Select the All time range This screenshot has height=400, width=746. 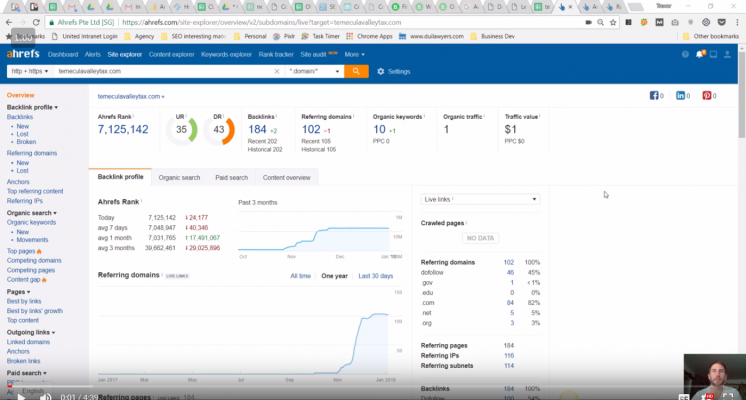pos(300,275)
